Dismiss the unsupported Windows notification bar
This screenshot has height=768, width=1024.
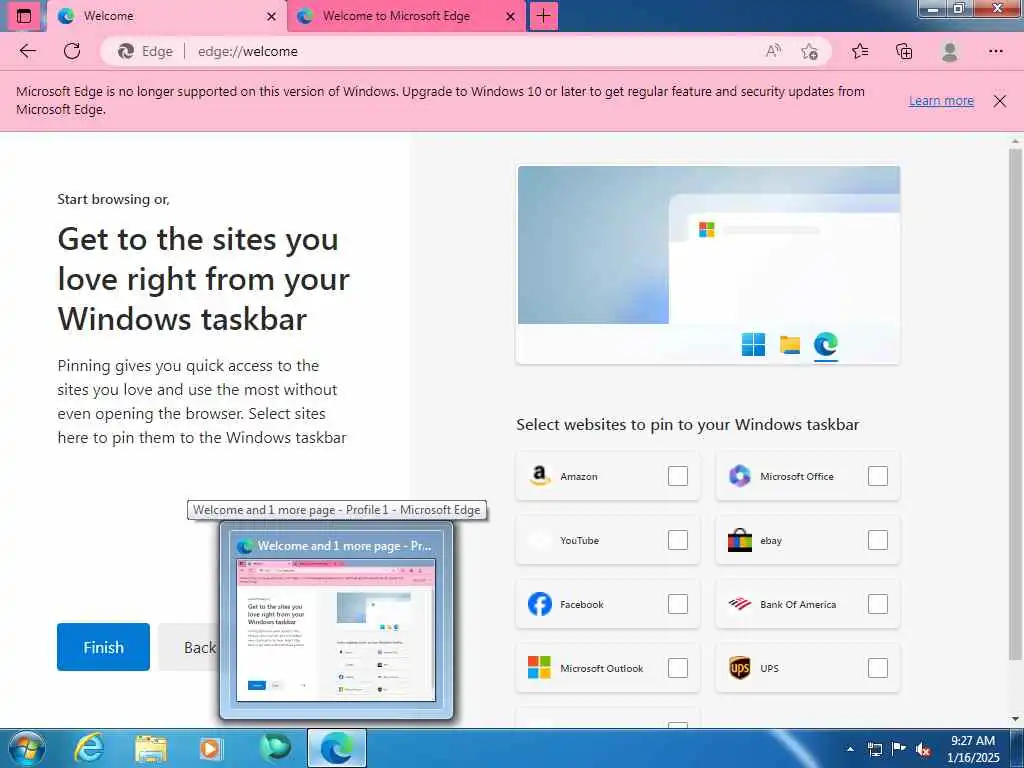[999, 101]
